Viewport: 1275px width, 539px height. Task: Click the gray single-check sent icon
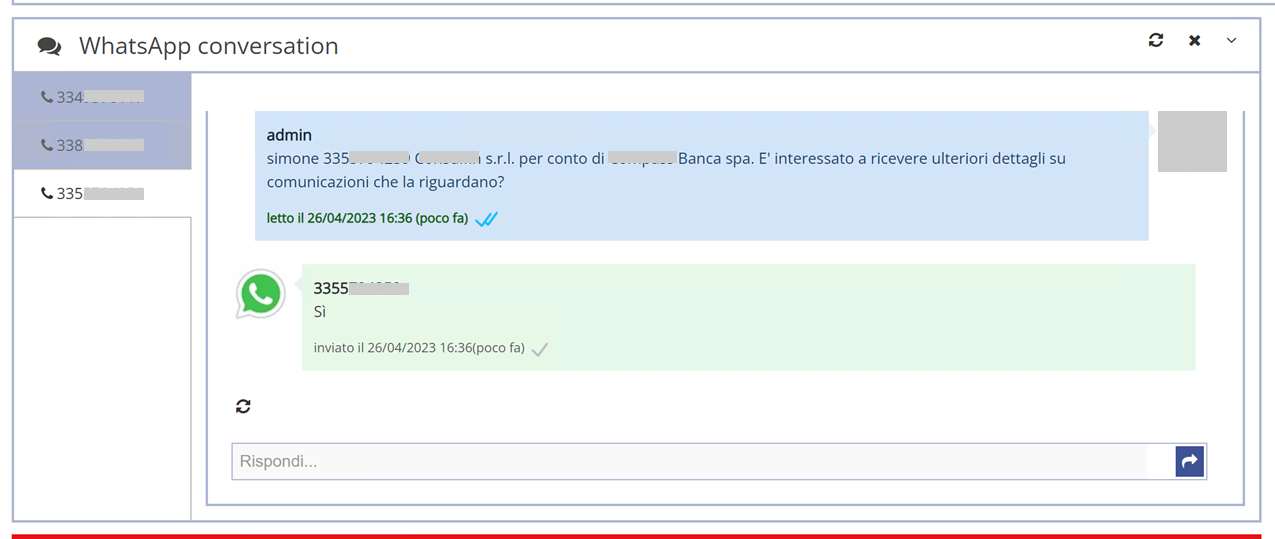point(540,349)
